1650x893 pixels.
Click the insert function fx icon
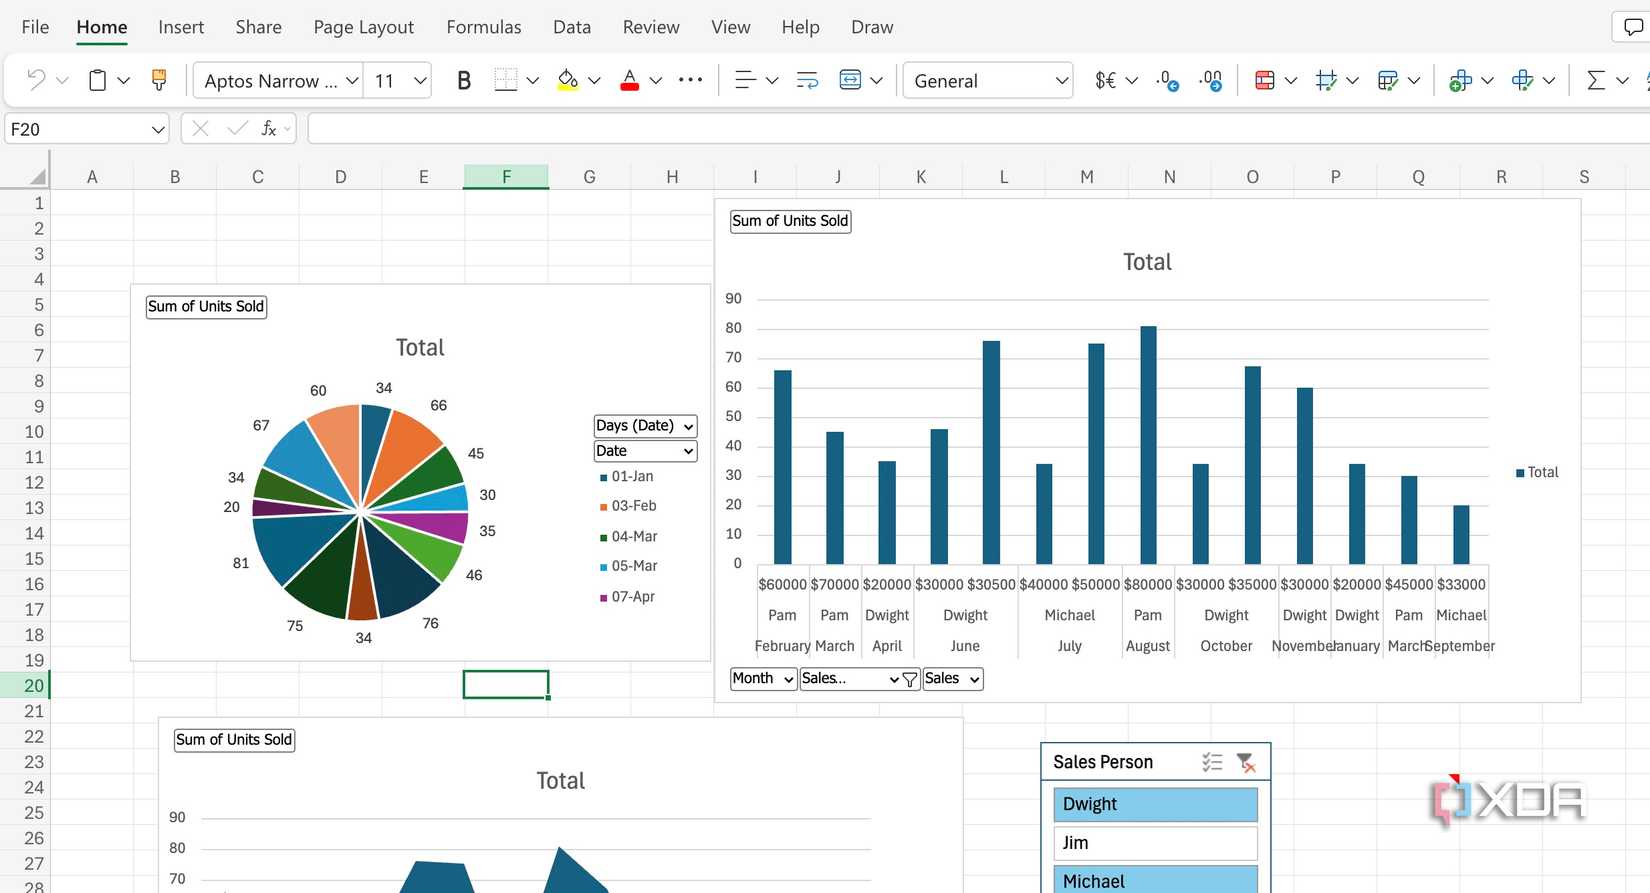[x=269, y=129]
